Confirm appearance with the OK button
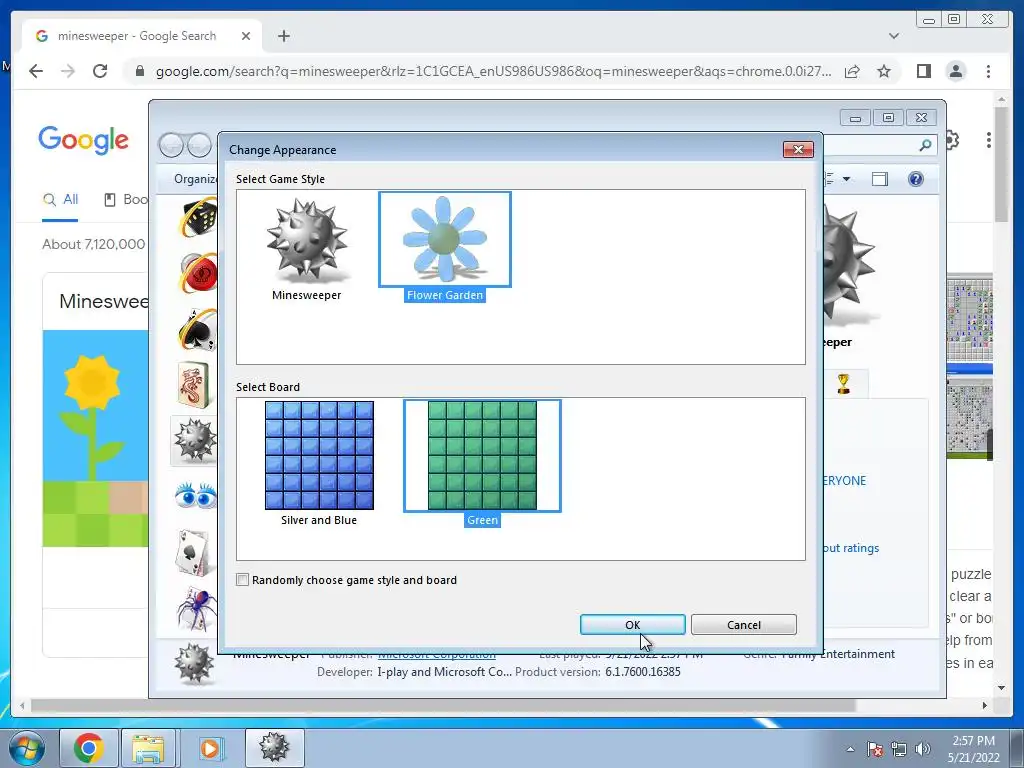This screenshot has height=768, width=1024. (632, 624)
